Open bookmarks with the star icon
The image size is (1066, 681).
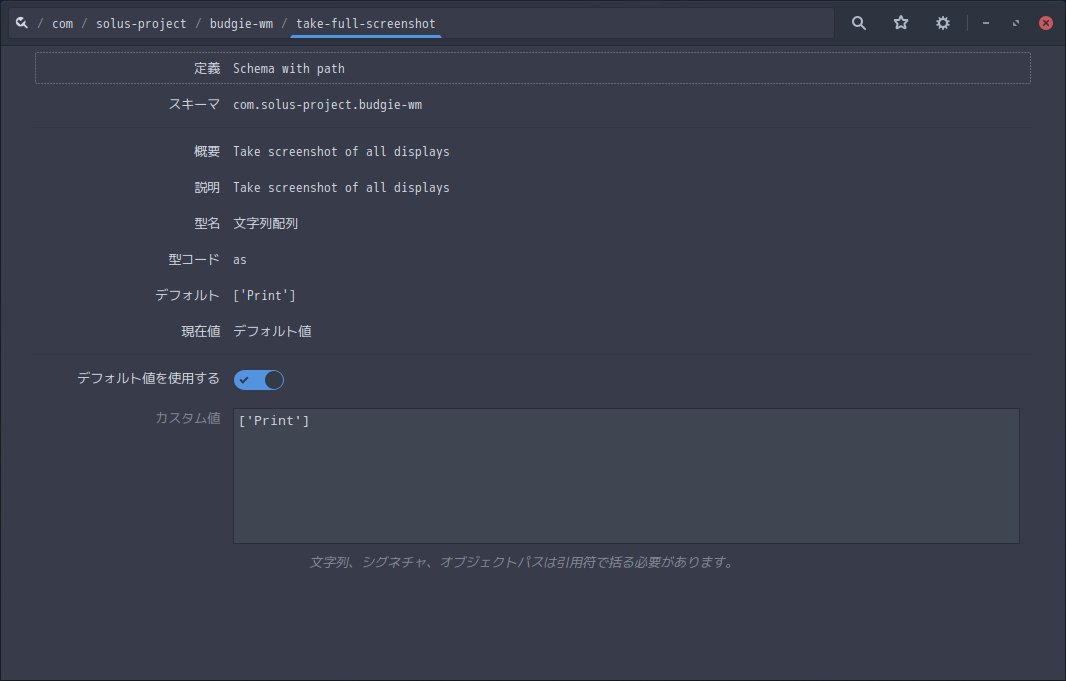[x=901, y=23]
